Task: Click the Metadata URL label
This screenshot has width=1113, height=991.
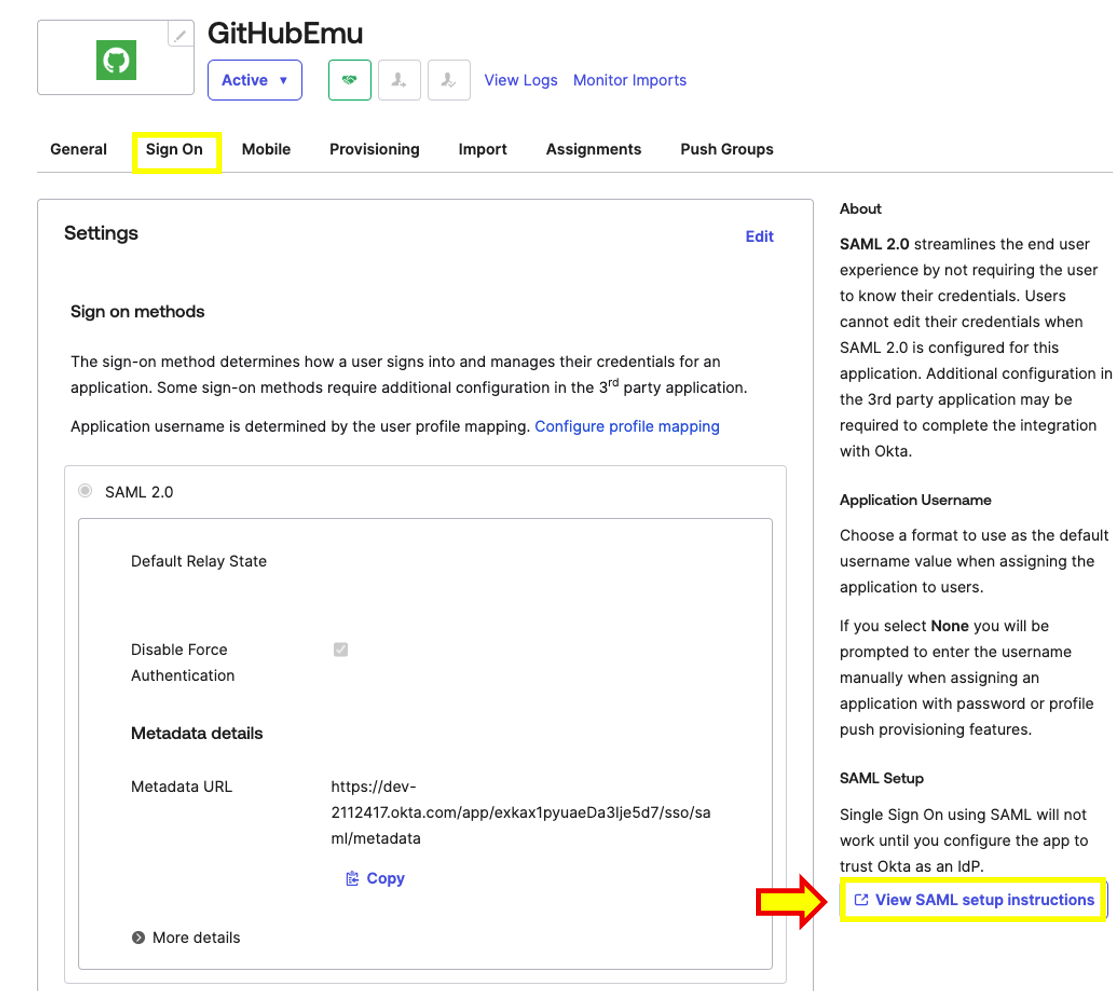Action: click(x=182, y=787)
